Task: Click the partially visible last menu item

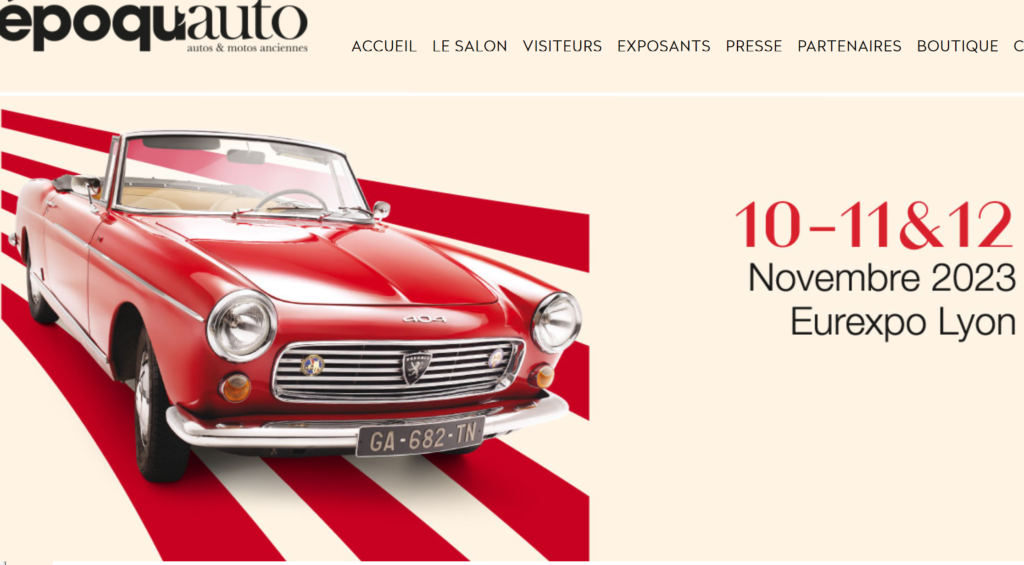Action: 1019,46
